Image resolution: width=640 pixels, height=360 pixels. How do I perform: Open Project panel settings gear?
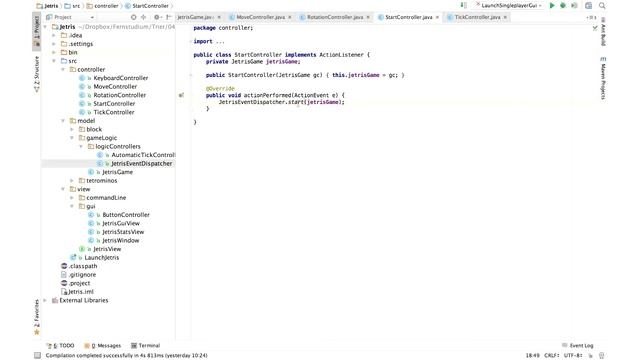[157, 17]
